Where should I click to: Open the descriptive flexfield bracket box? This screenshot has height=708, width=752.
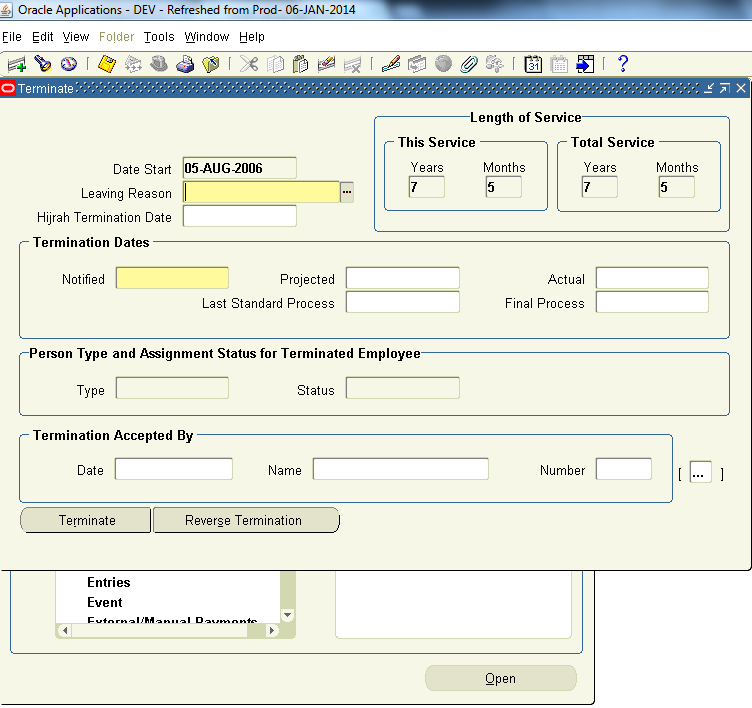click(x=700, y=473)
